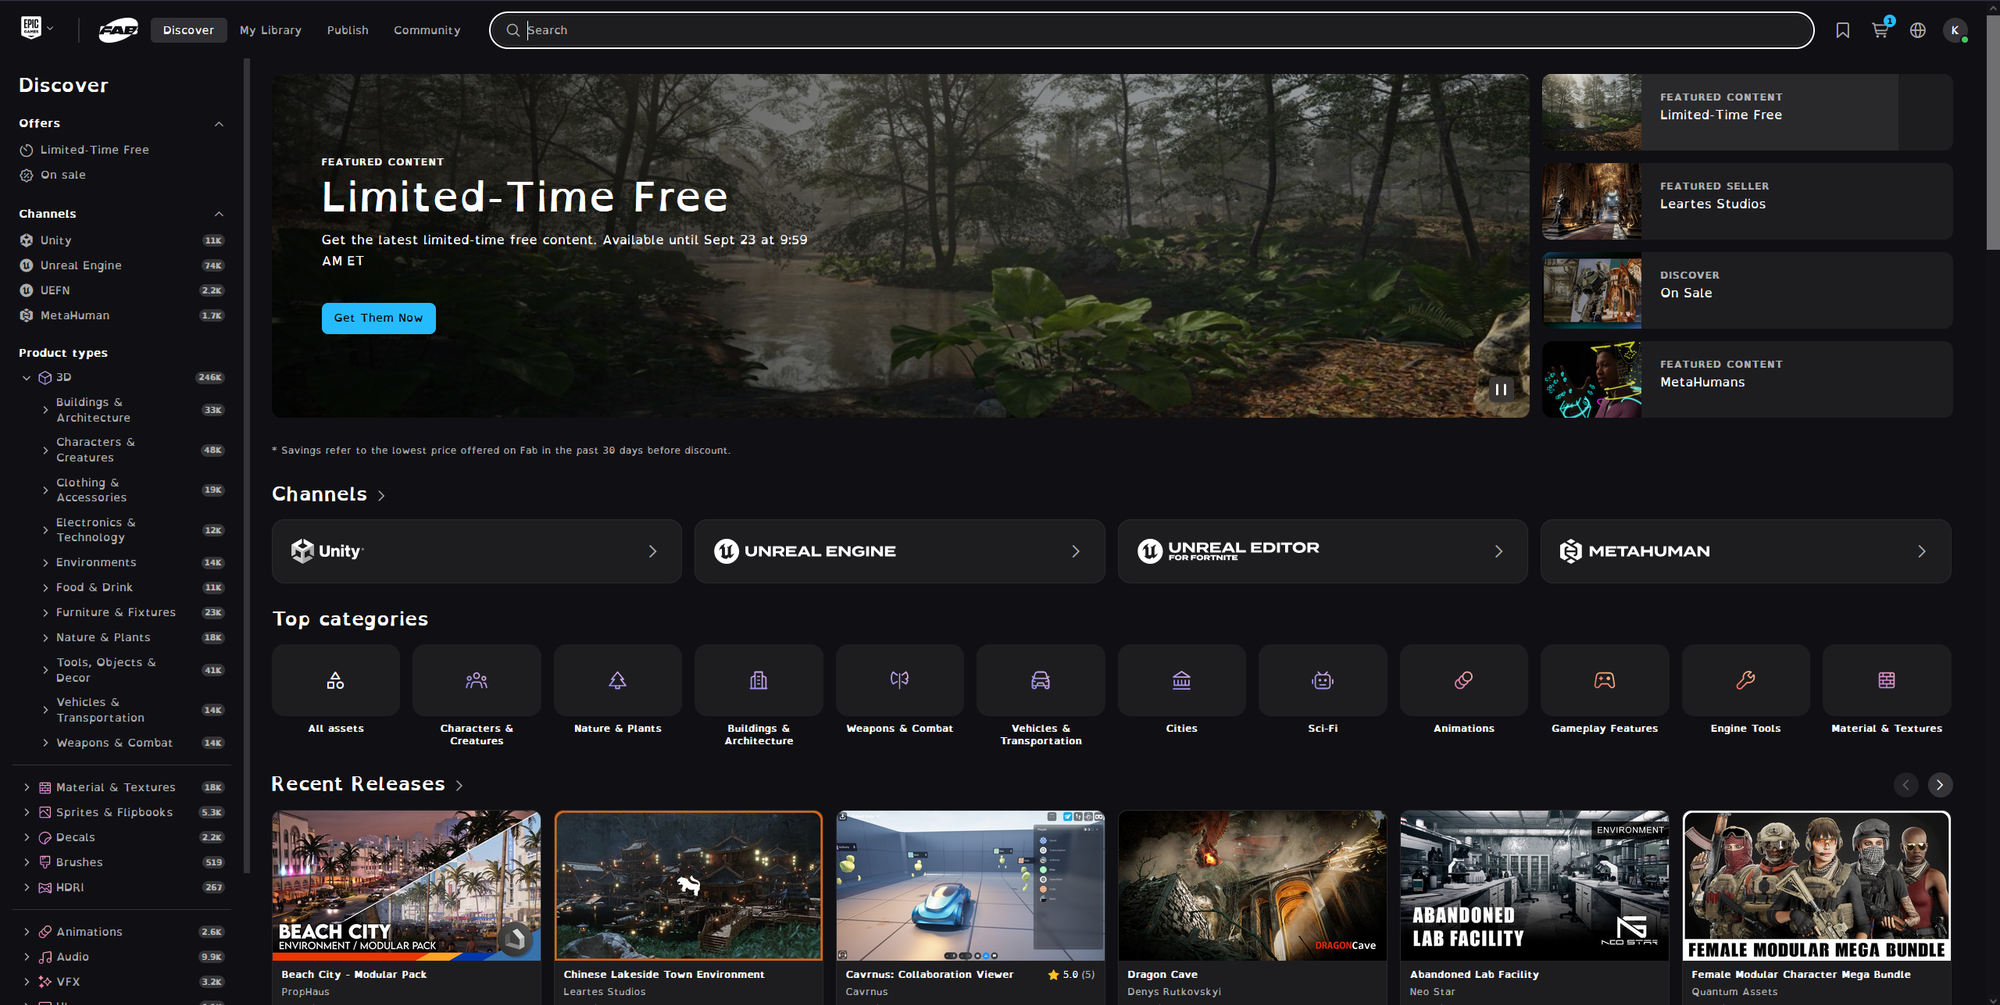Select Nature & Plants top category tile
Image resolution: width=2000 pixels, height=1005 pixels.
pos(618,680)
